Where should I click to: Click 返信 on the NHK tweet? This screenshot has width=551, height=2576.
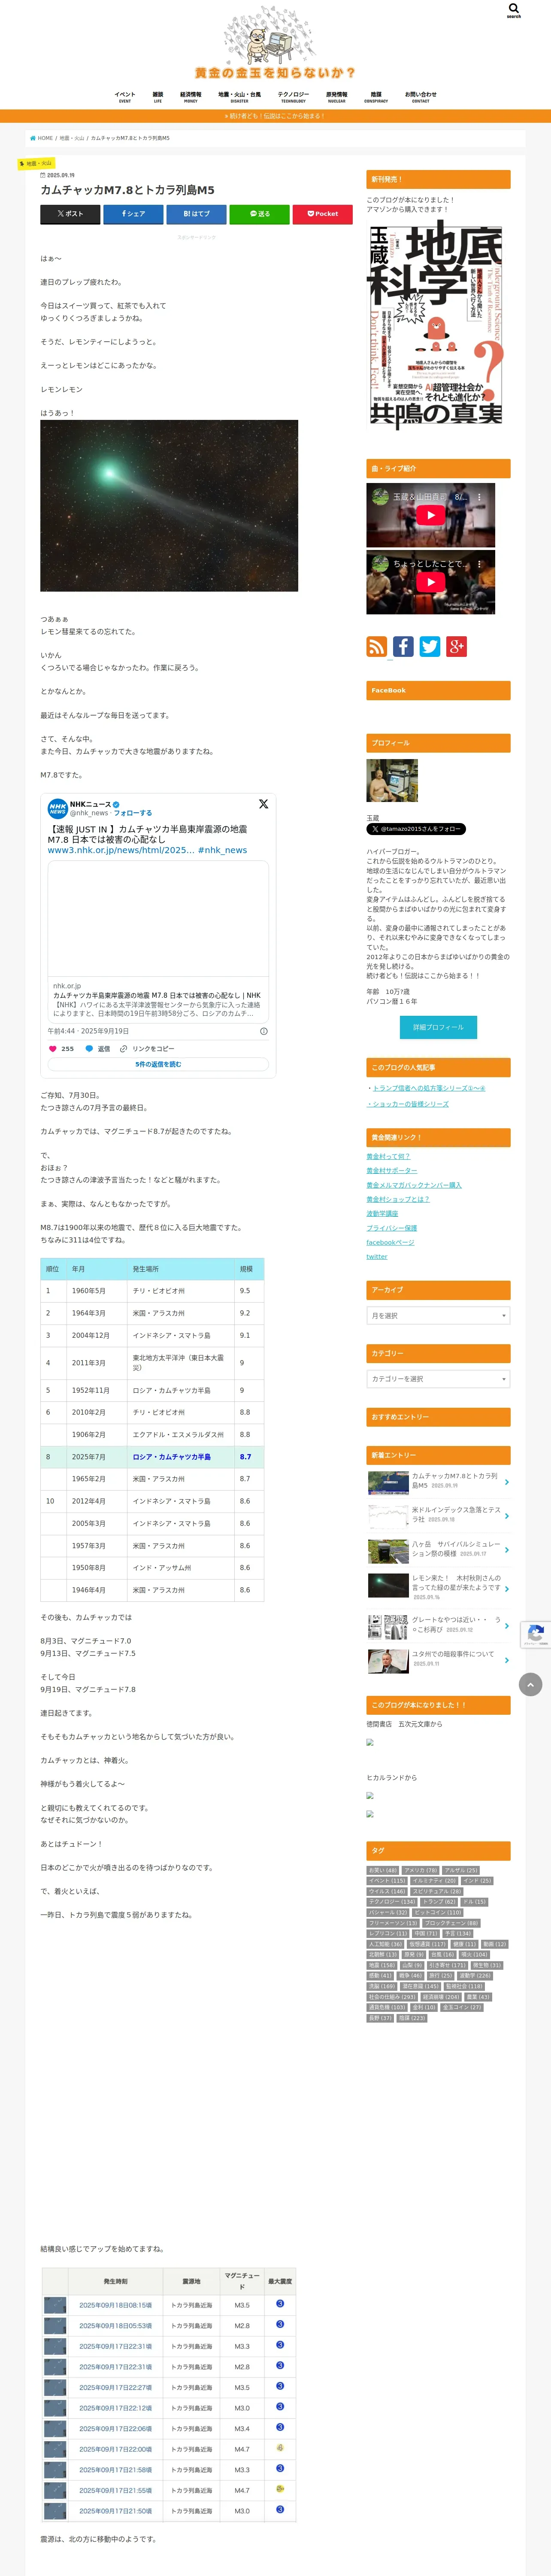[x=98, y=1049]
